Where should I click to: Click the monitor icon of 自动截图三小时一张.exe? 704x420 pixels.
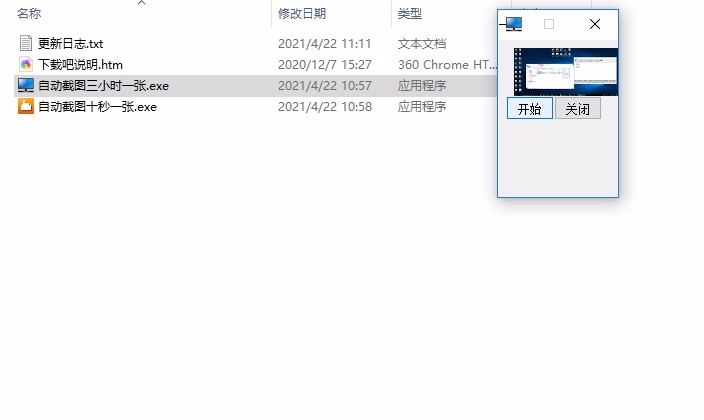click(26, 85)
